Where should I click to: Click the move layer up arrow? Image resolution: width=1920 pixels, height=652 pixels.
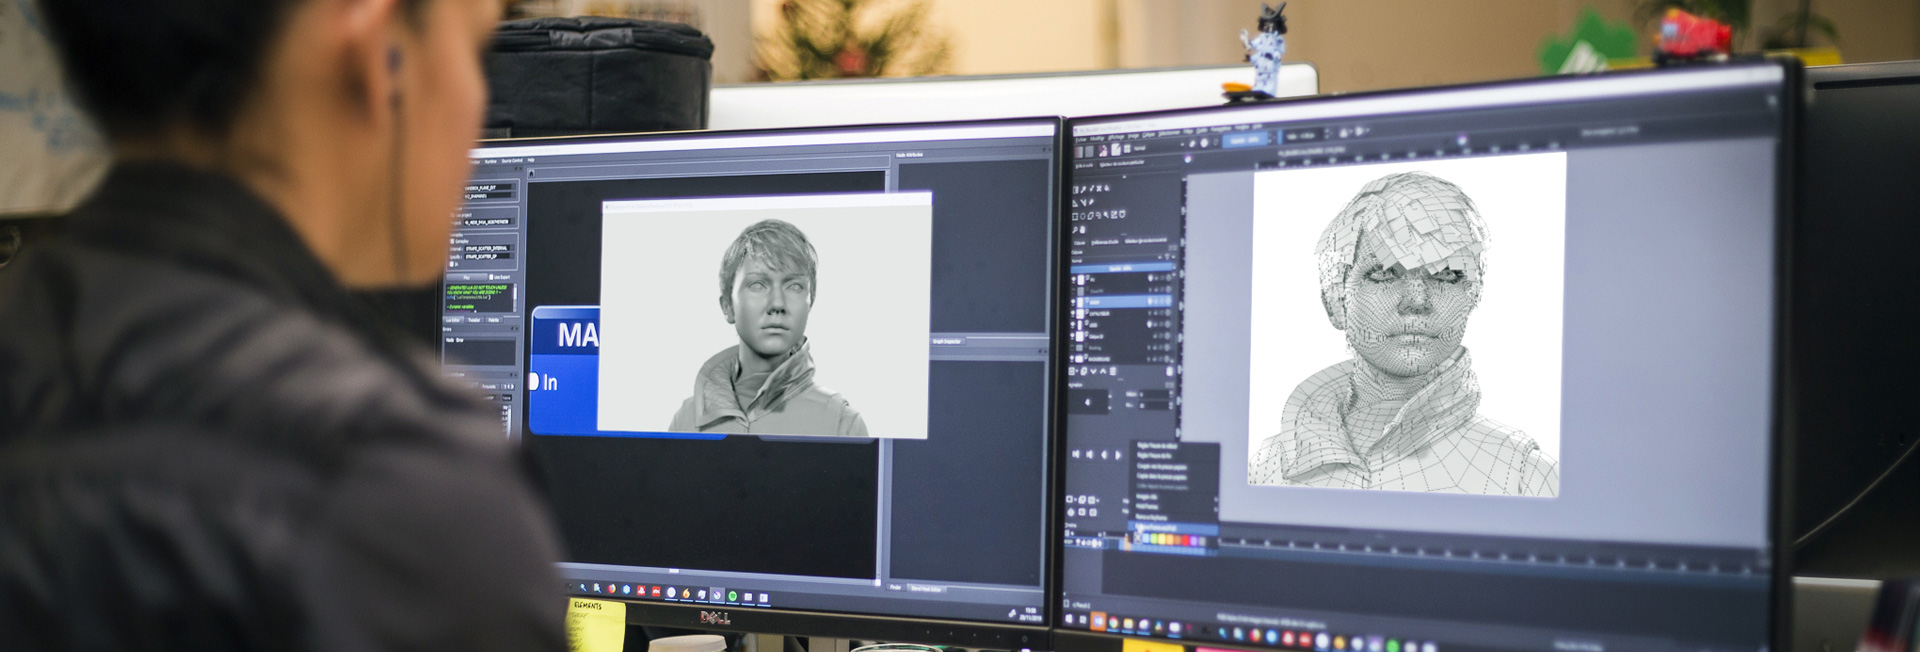pyautogui.click(x=1103, y=371)
